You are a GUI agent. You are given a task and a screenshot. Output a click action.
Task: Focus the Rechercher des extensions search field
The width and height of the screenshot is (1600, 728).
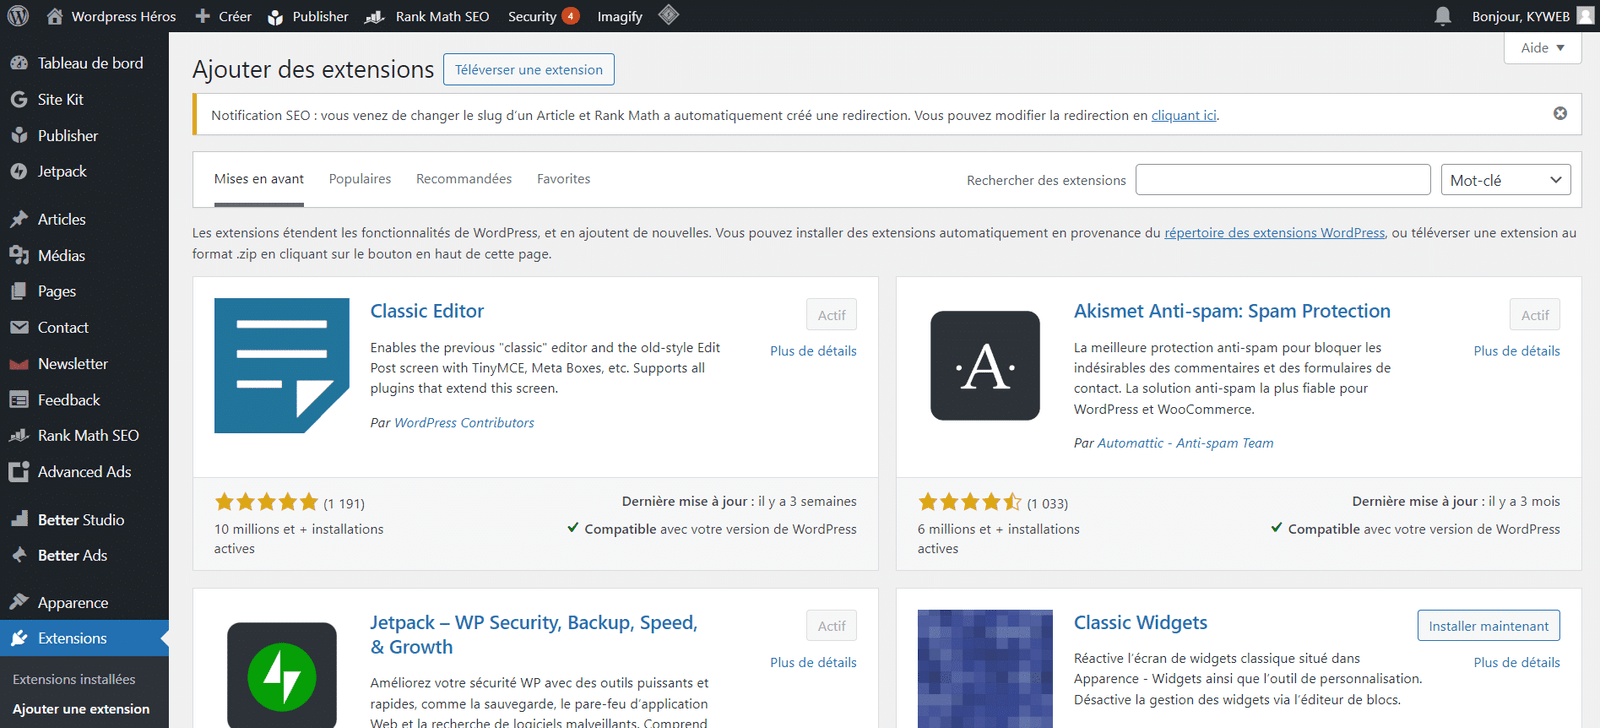point(1282,180)
